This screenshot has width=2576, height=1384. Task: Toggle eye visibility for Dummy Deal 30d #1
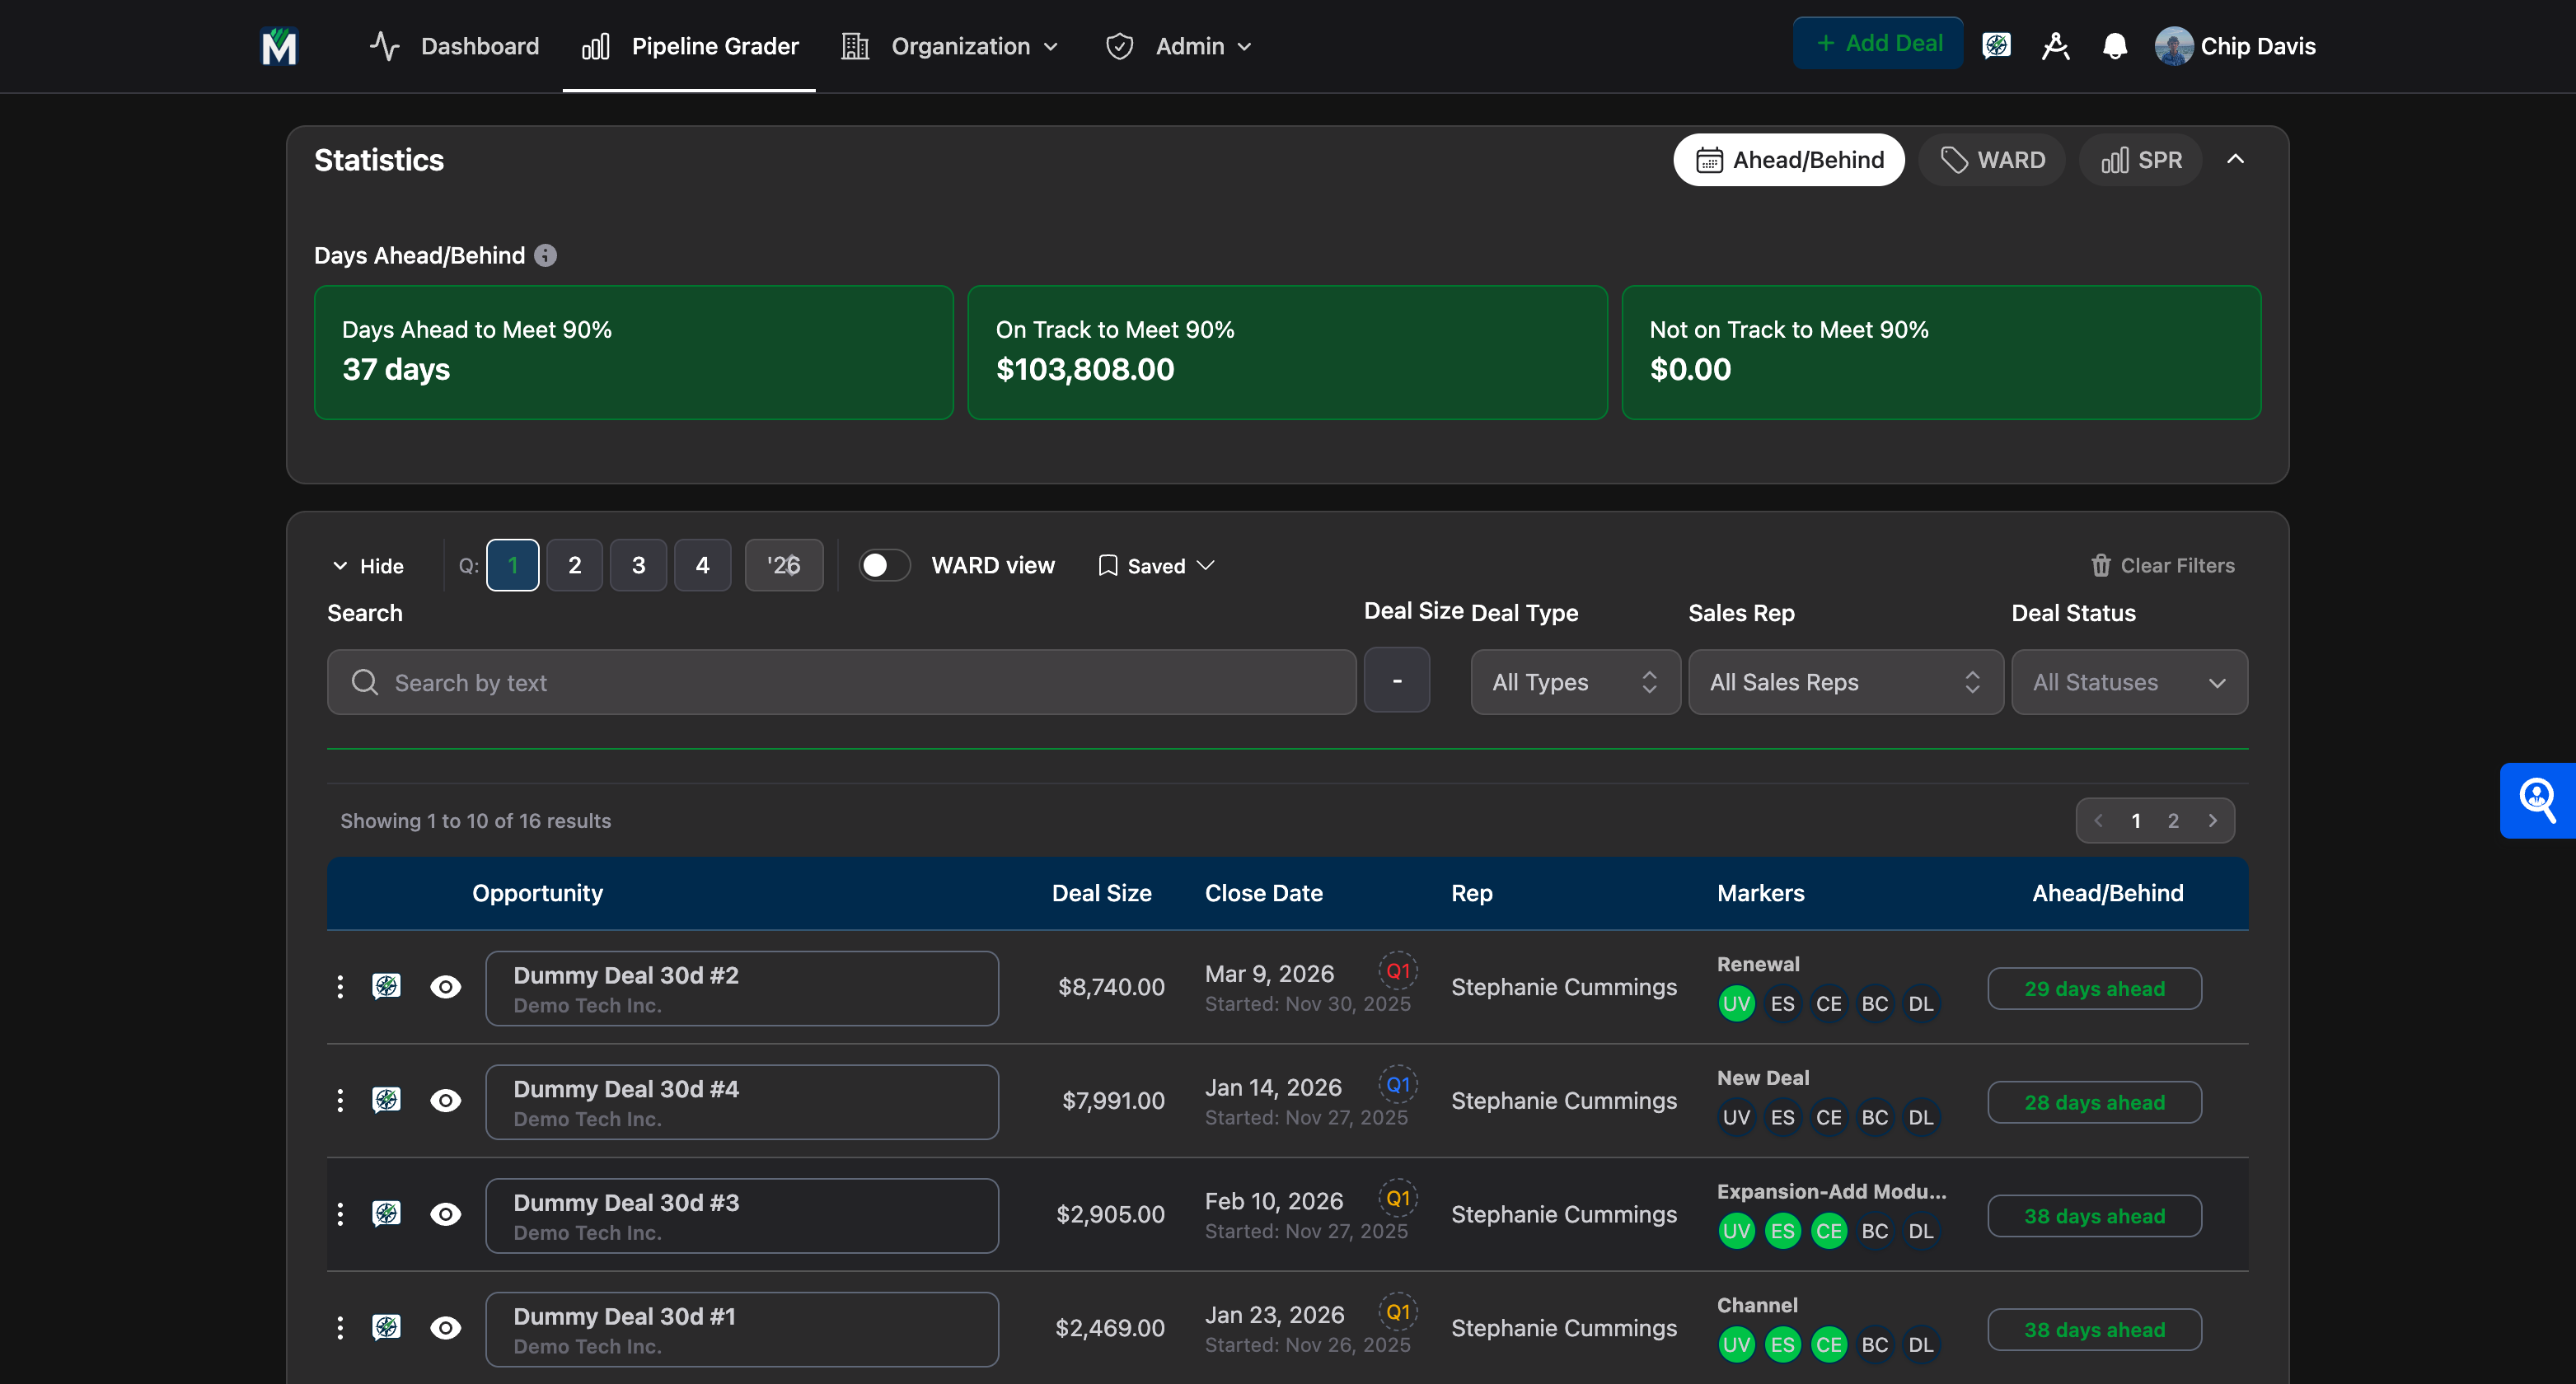[x=445, y=1328]
